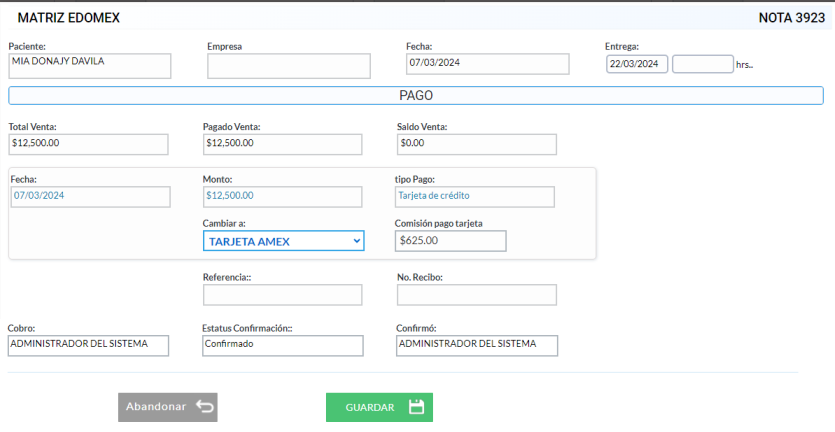The height and width of the screenshot is (432, 835).
Task: Click the Paciente field MIA DONAJY DAVILA
Action: click(89, 66)
